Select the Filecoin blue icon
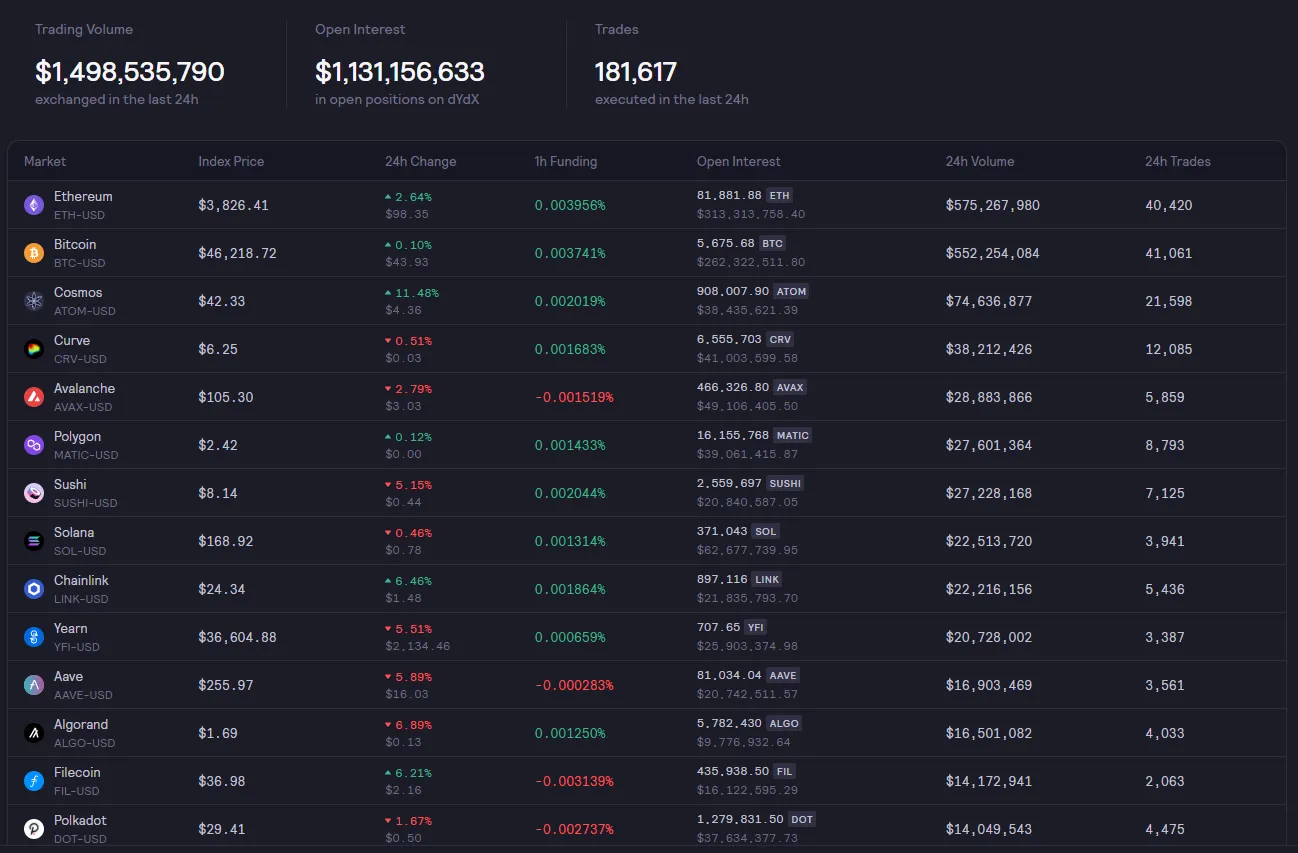 34,781
